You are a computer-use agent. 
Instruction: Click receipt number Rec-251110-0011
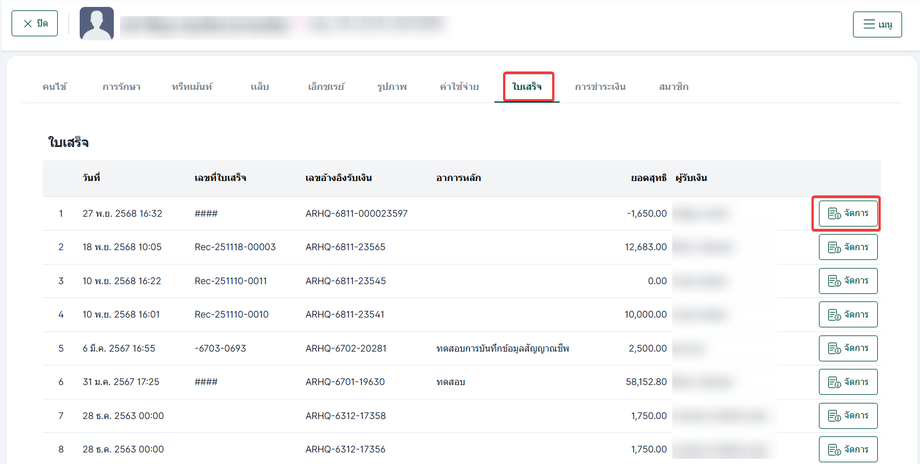point(231,281)
